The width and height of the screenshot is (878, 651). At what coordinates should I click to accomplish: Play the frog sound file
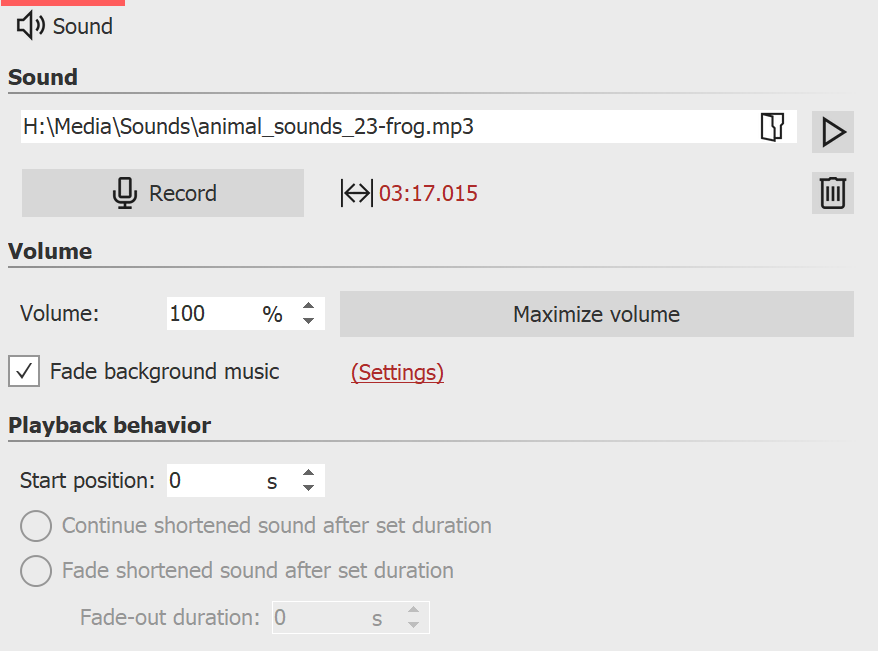(x=833, y=132)
